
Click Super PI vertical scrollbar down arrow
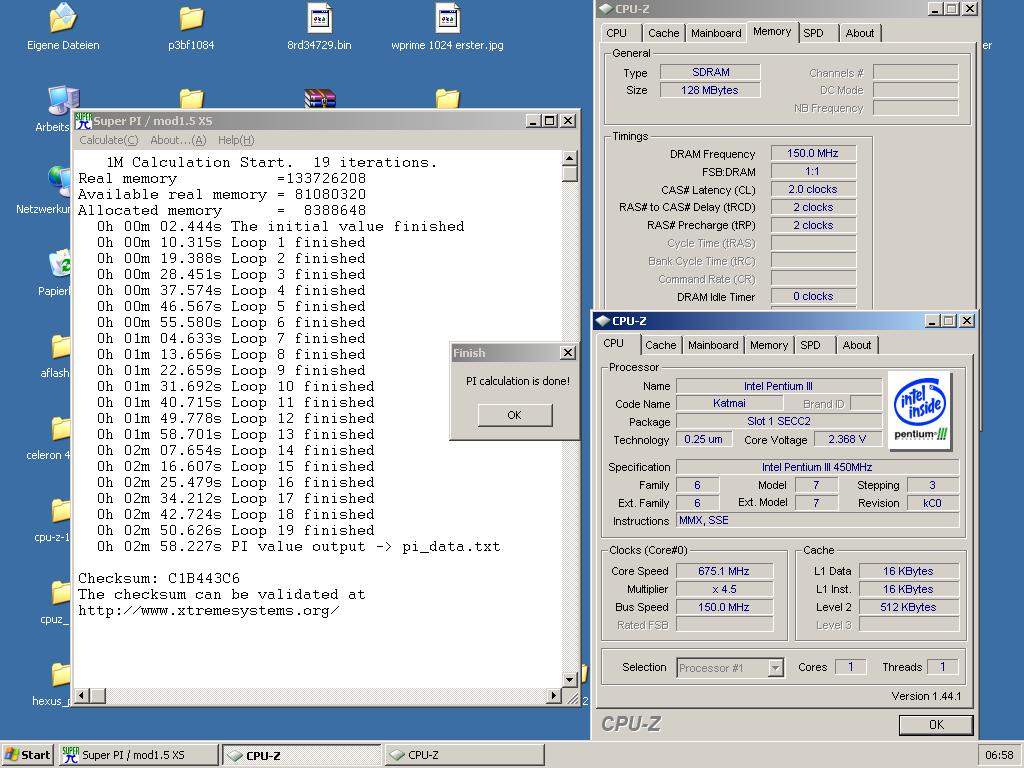click(x=569, y=680)
